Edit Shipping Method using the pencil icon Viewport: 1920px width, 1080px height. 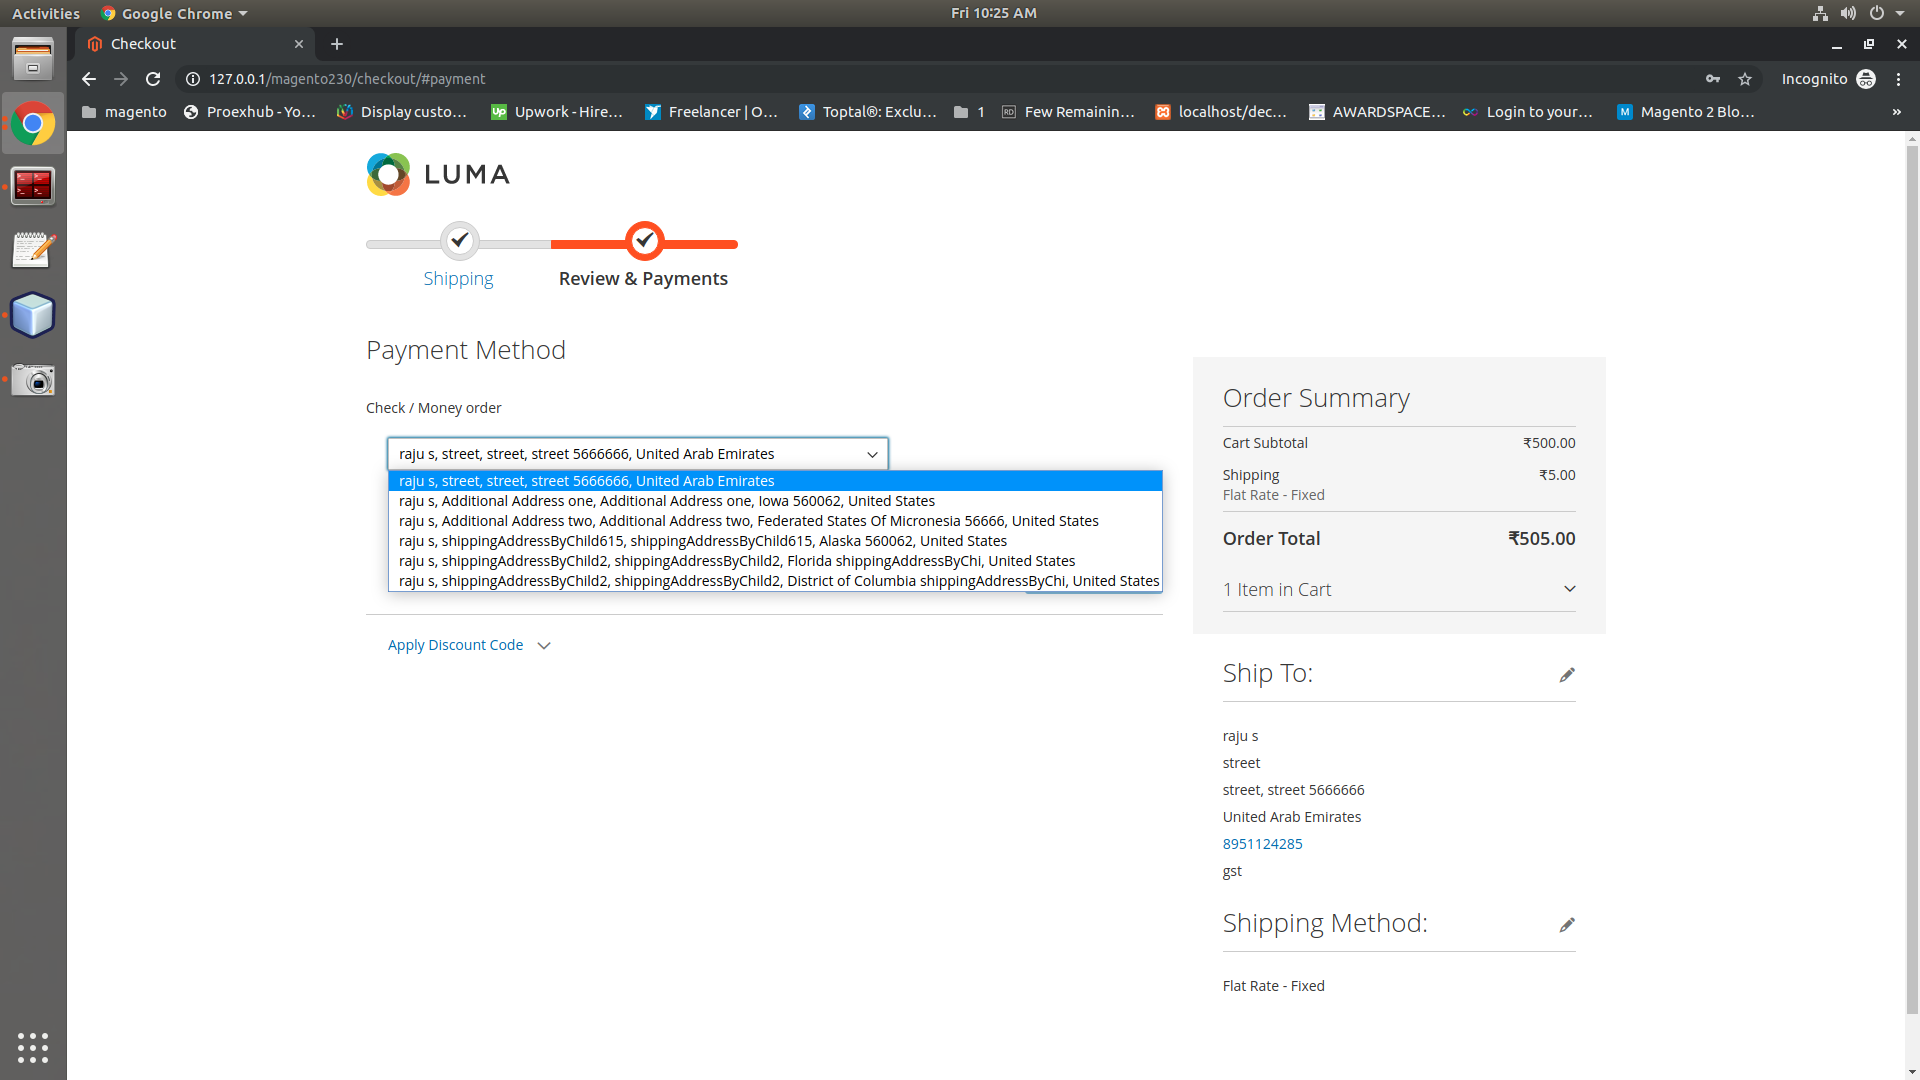(x=1566, y=924)
